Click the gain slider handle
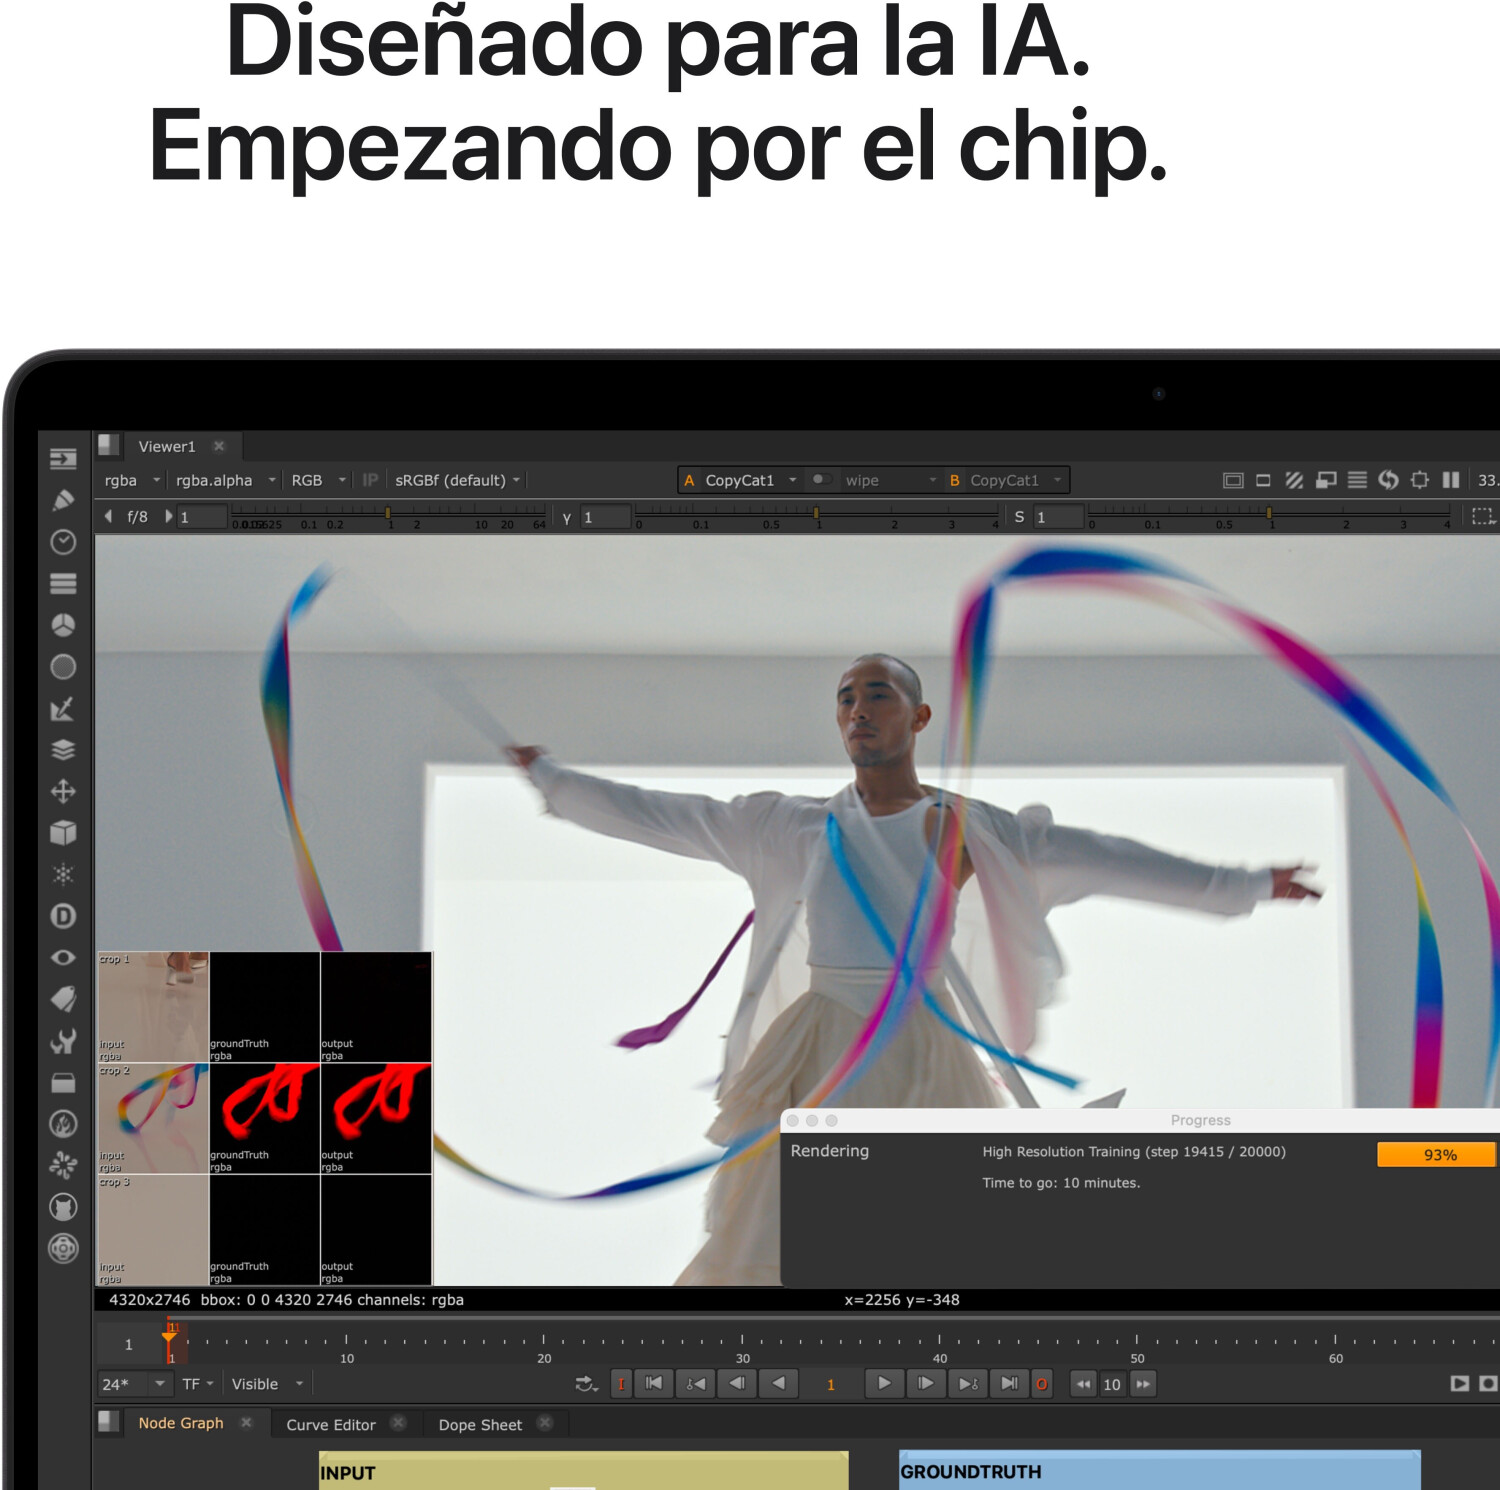Viewport: 1500px width, 1490px height. pos(388,513)
